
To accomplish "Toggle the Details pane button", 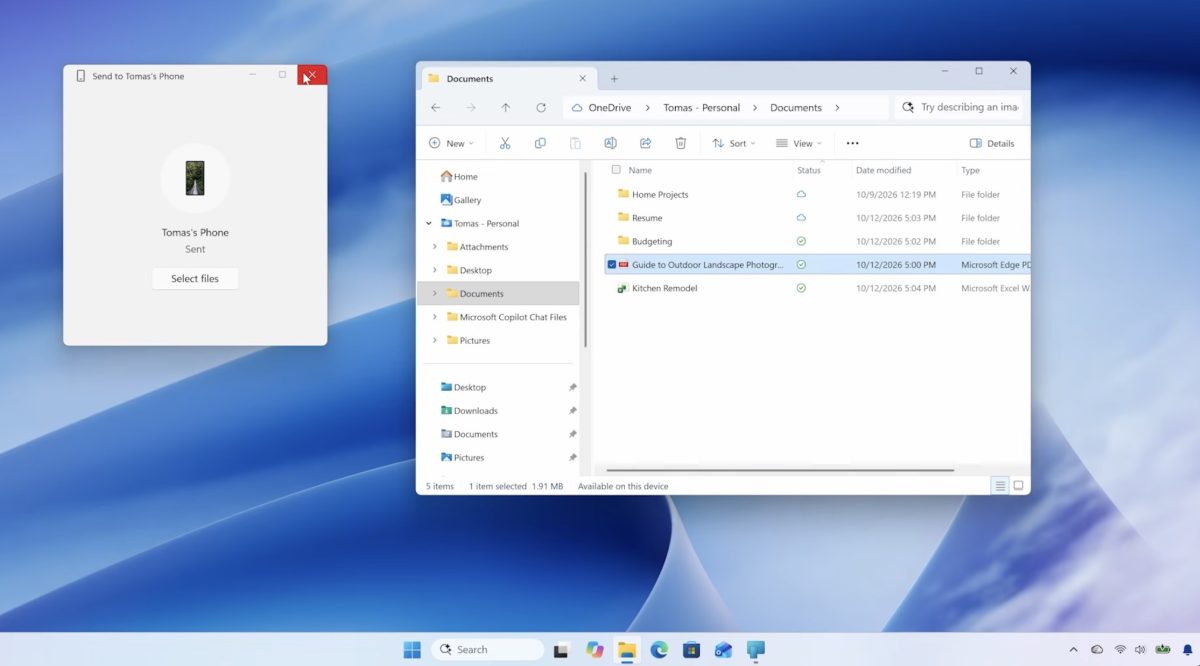I will (992, 143).
